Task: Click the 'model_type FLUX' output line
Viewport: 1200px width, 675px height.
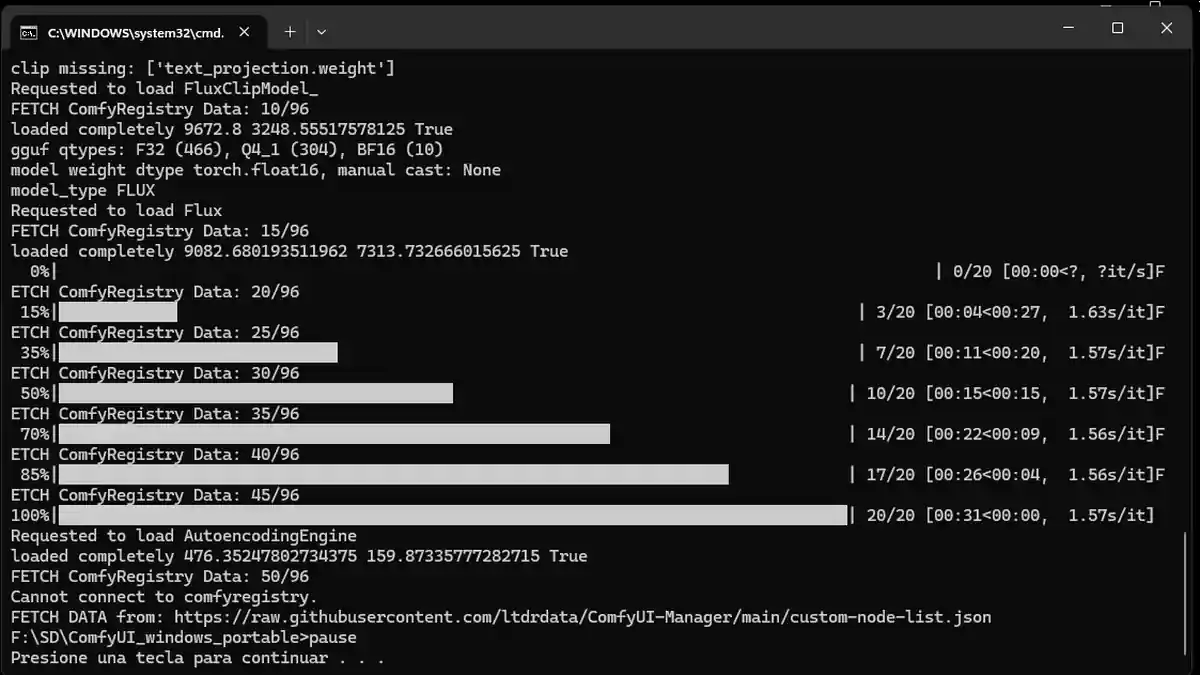Action: coord(83,190)
